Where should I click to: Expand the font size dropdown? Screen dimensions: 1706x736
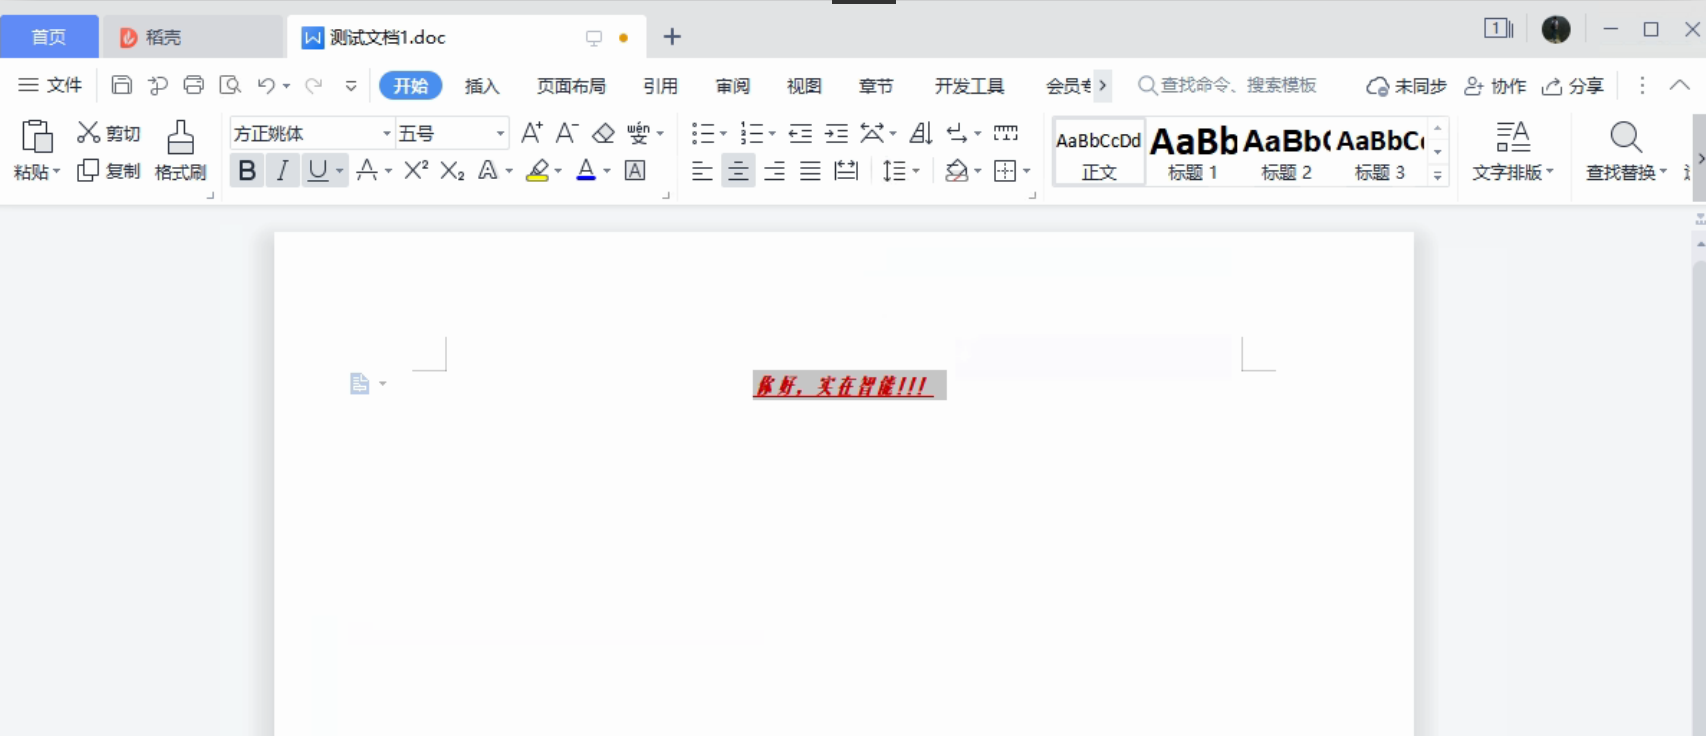click(x=500, y=133)
